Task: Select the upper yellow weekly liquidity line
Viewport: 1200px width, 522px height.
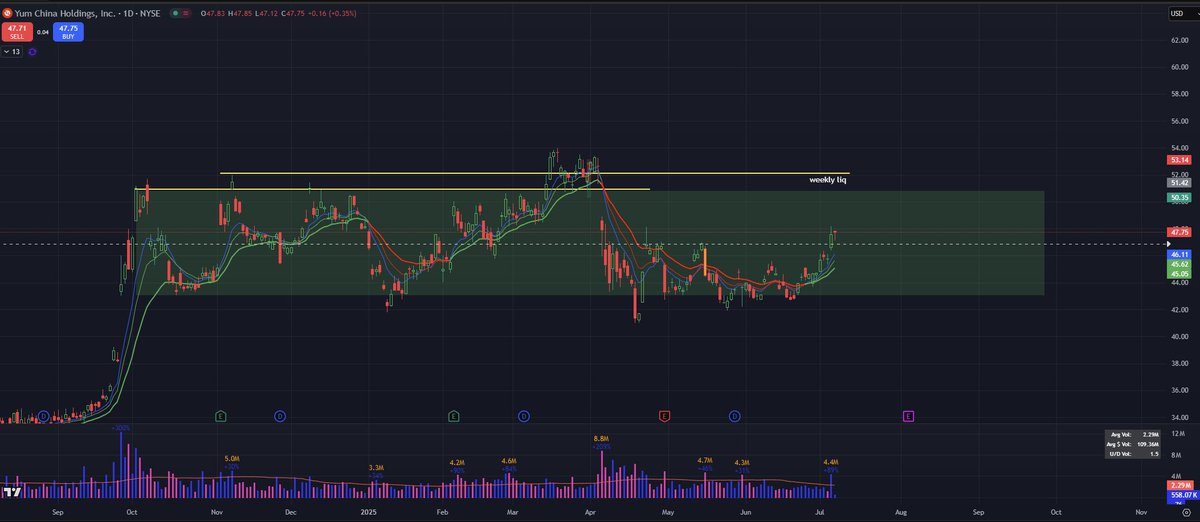Action: tap(534, 173)
